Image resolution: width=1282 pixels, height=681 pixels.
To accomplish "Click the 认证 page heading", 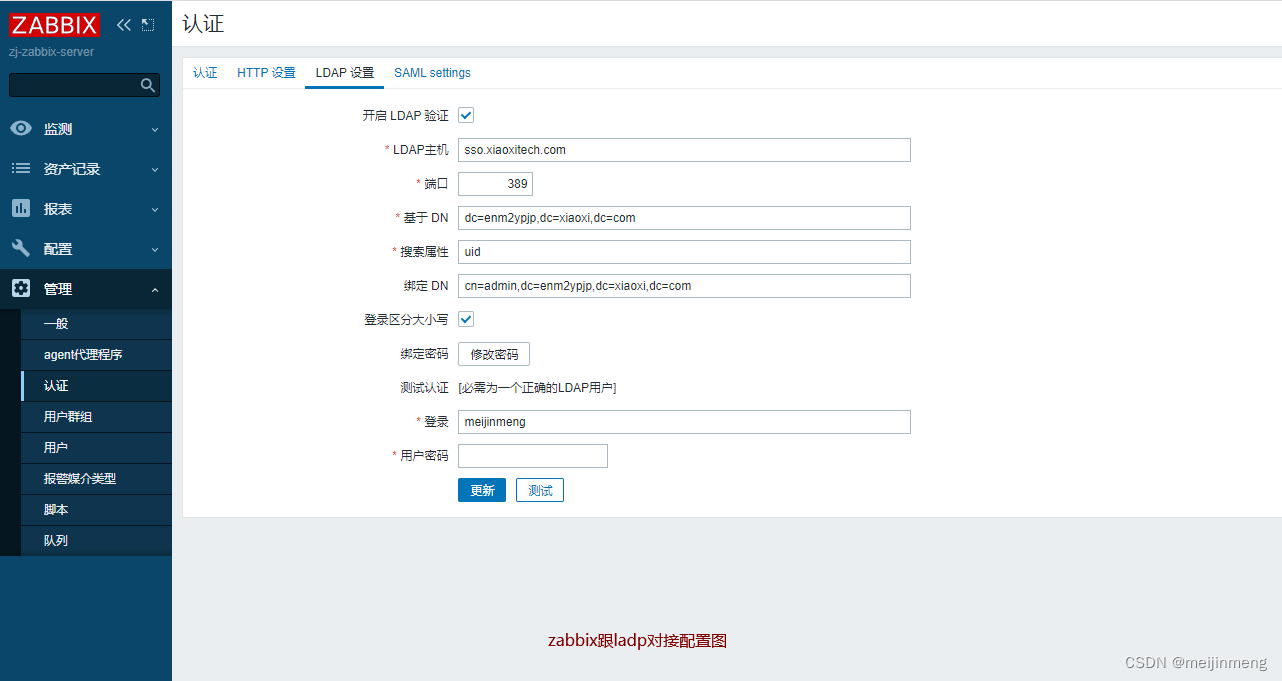I will pos(203,24).
